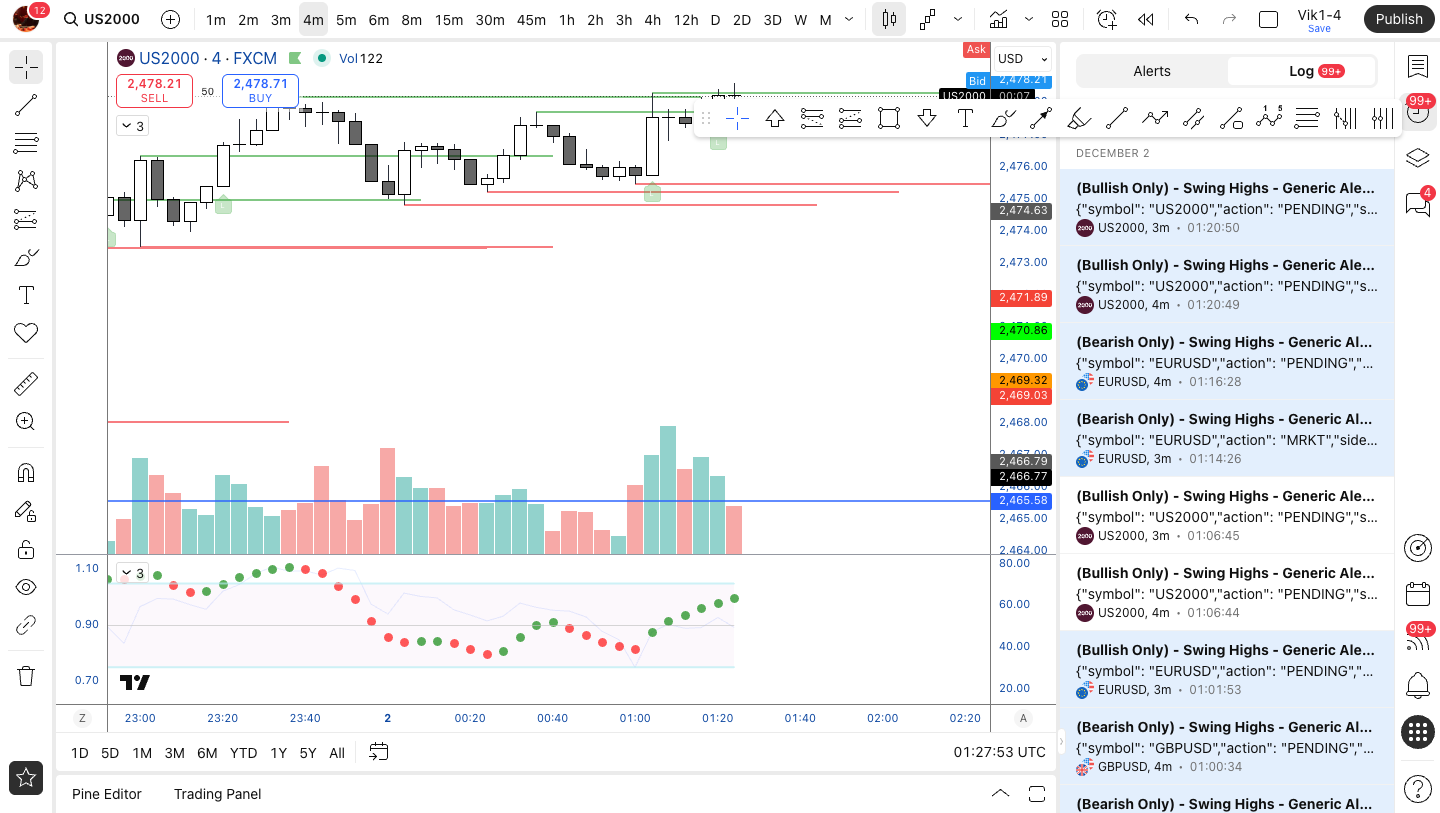Viewport: 1440px width, 813px height.
Task: Select the Arrow Mark Up drawing tool
Action: [775, 119]
